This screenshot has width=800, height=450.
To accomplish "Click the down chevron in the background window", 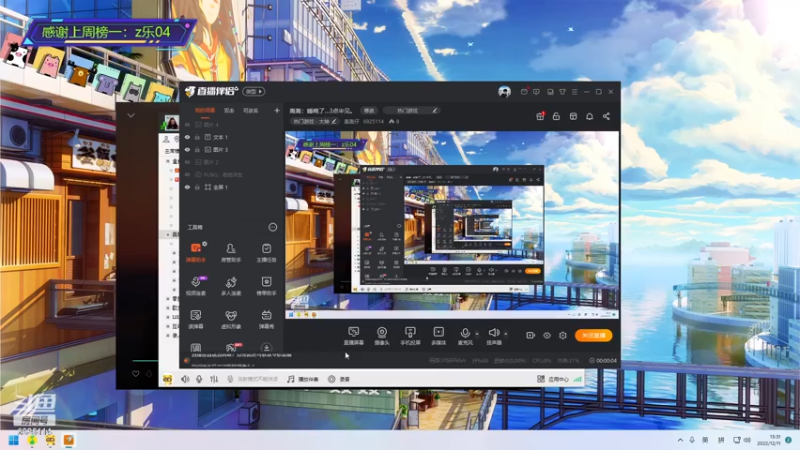I will tap(131, 115).
